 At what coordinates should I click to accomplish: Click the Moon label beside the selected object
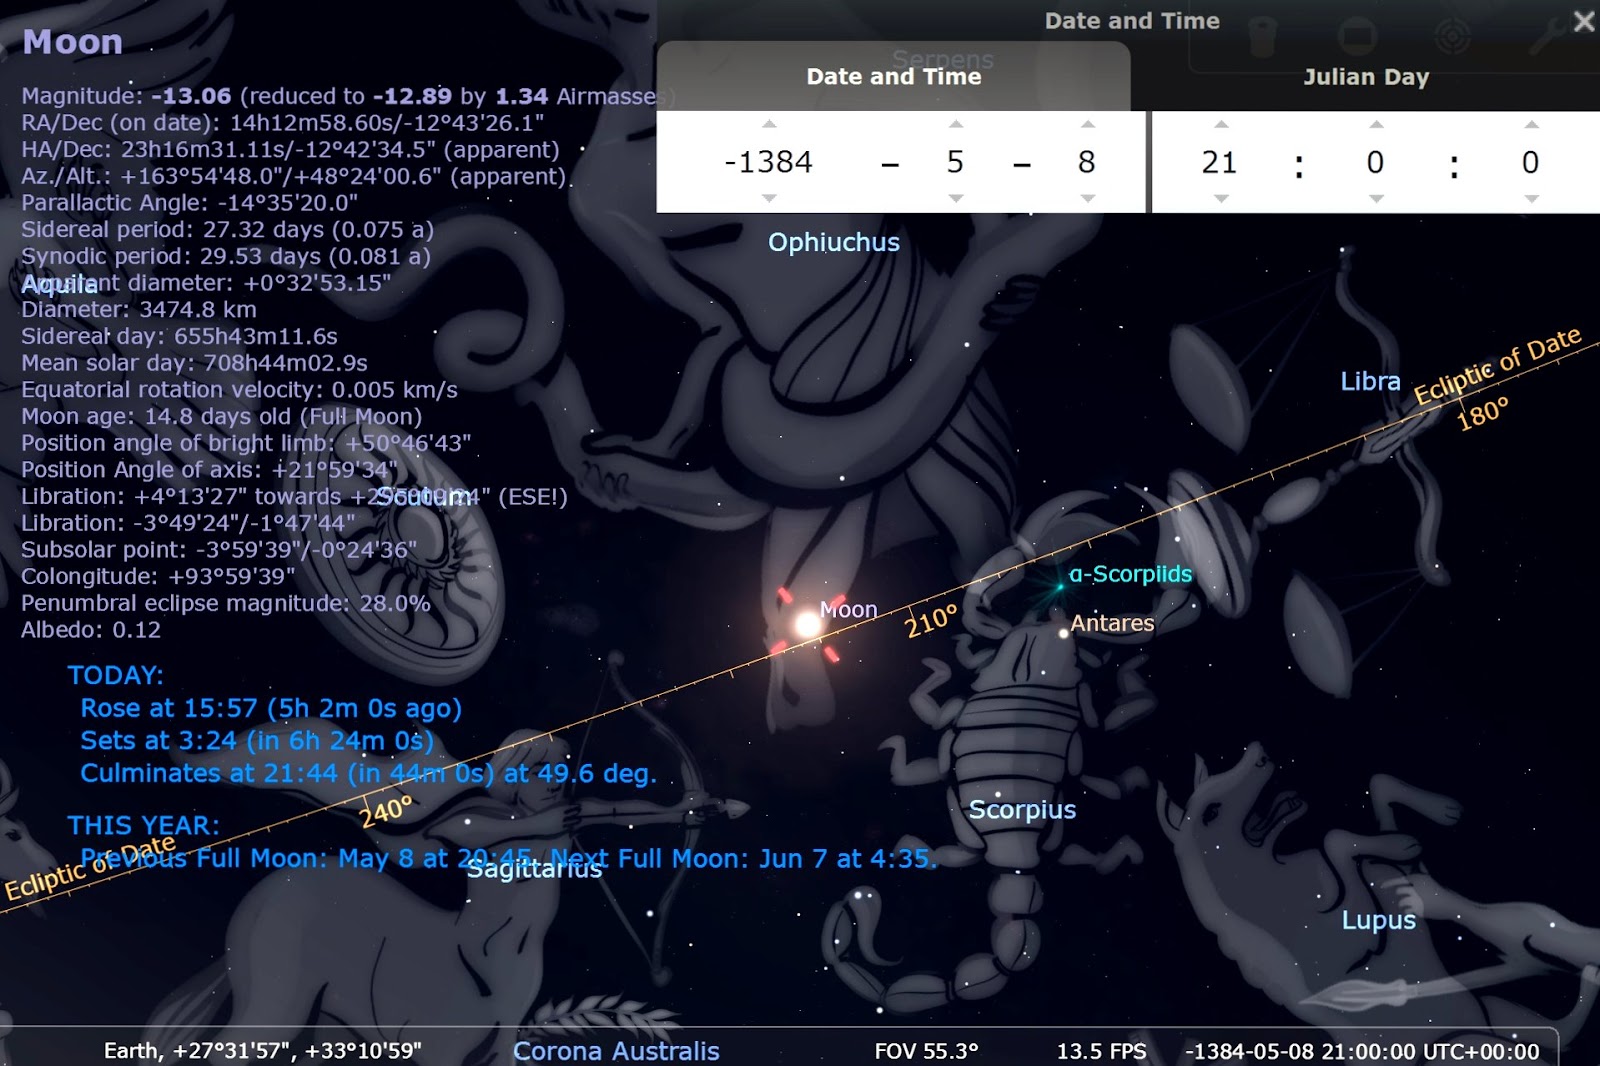[849, 610]
